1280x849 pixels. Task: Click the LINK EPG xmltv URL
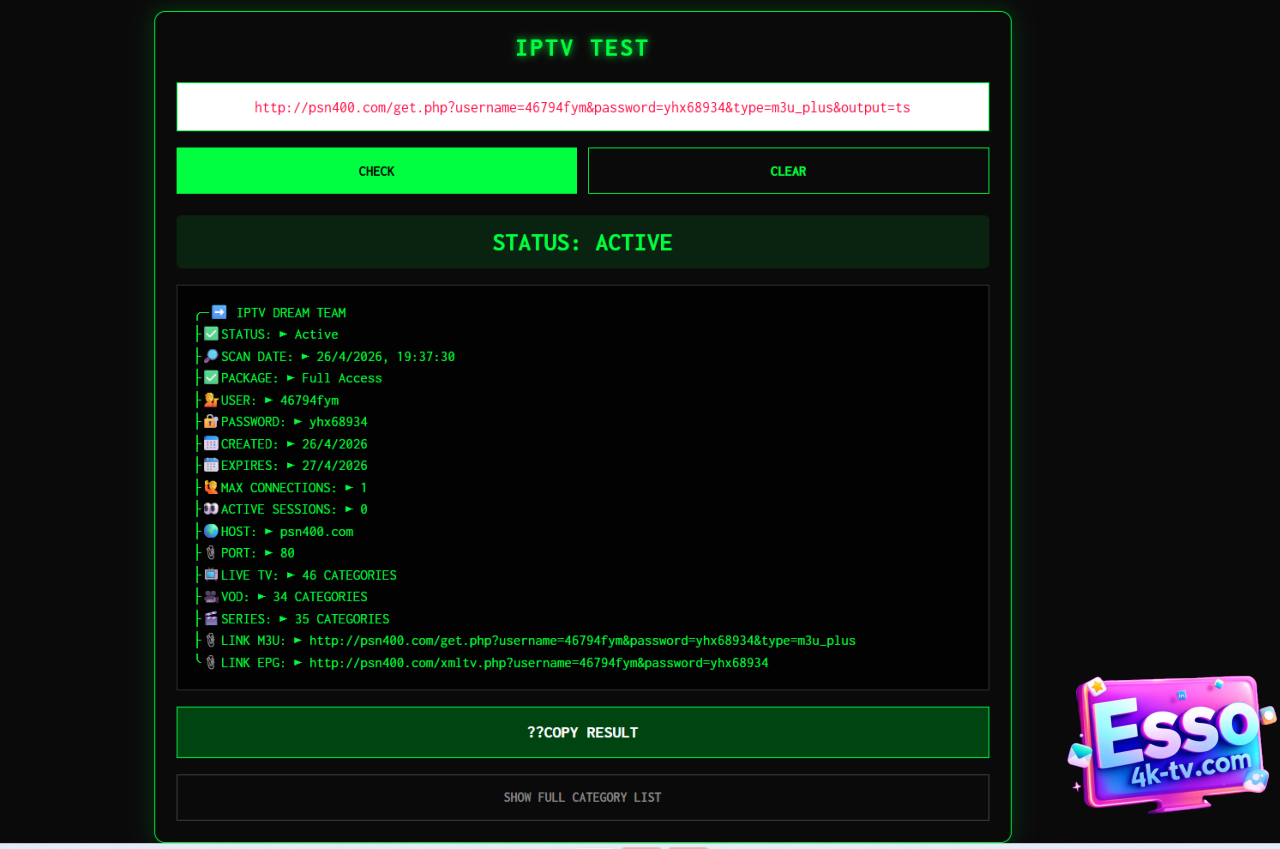tap(538, 662)
